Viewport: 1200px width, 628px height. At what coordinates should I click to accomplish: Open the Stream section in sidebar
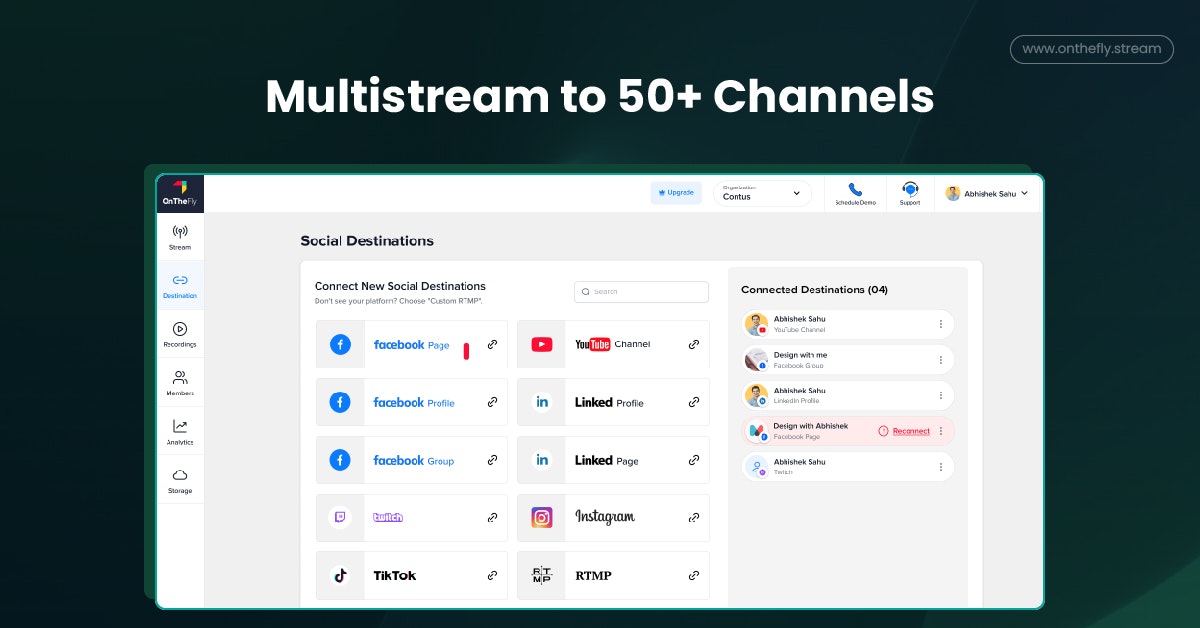[180, 237]
